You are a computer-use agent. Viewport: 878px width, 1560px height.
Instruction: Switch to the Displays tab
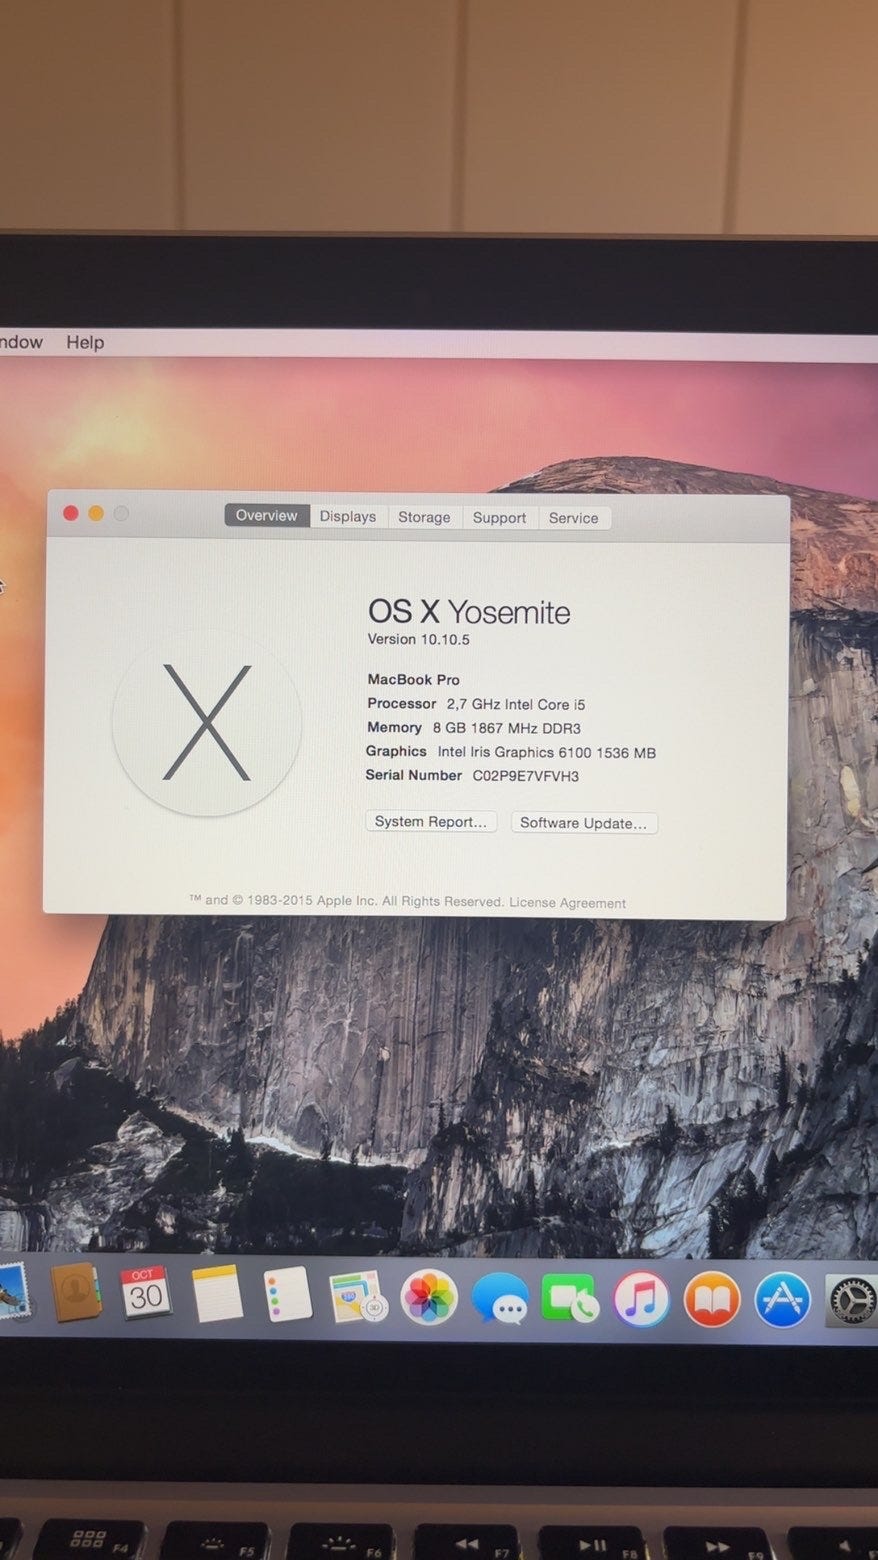(x=348, y=517)
